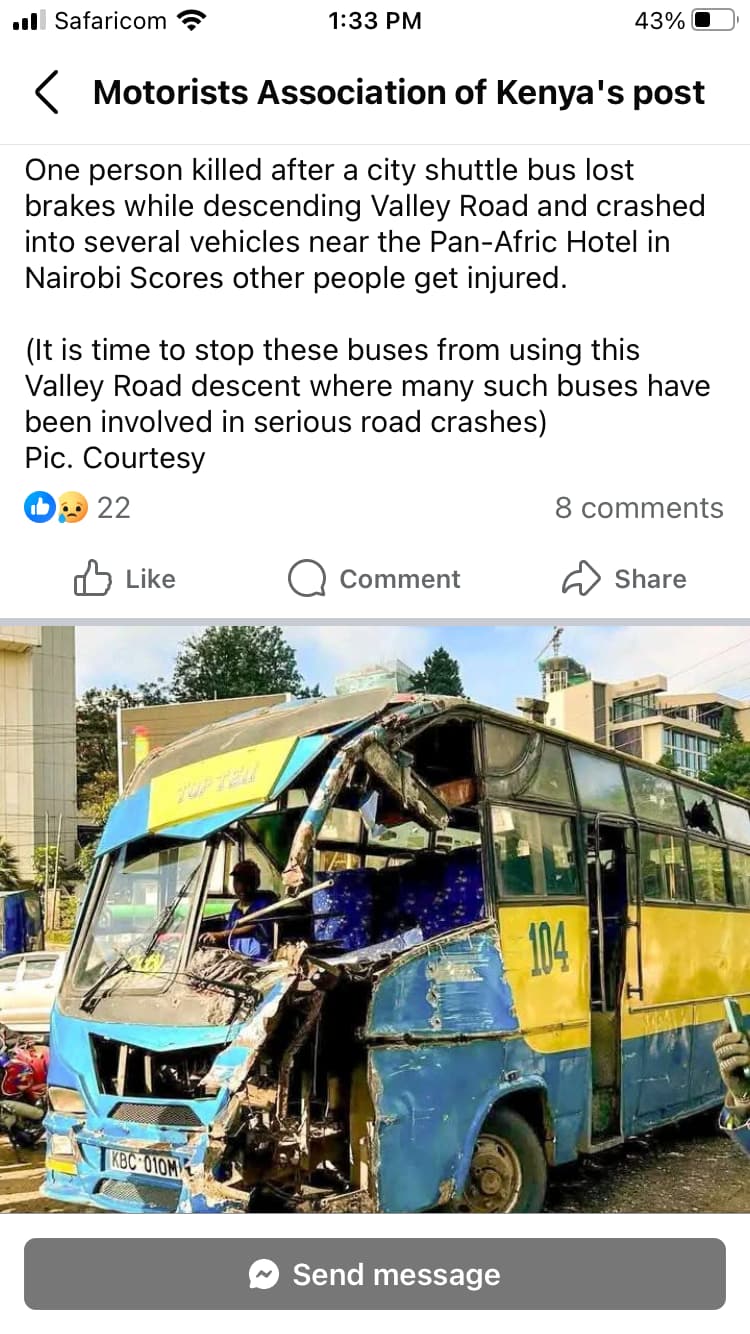750x1334 pixels.
Task: Open the 8 comments link
Action: click(x=639, y=508)
